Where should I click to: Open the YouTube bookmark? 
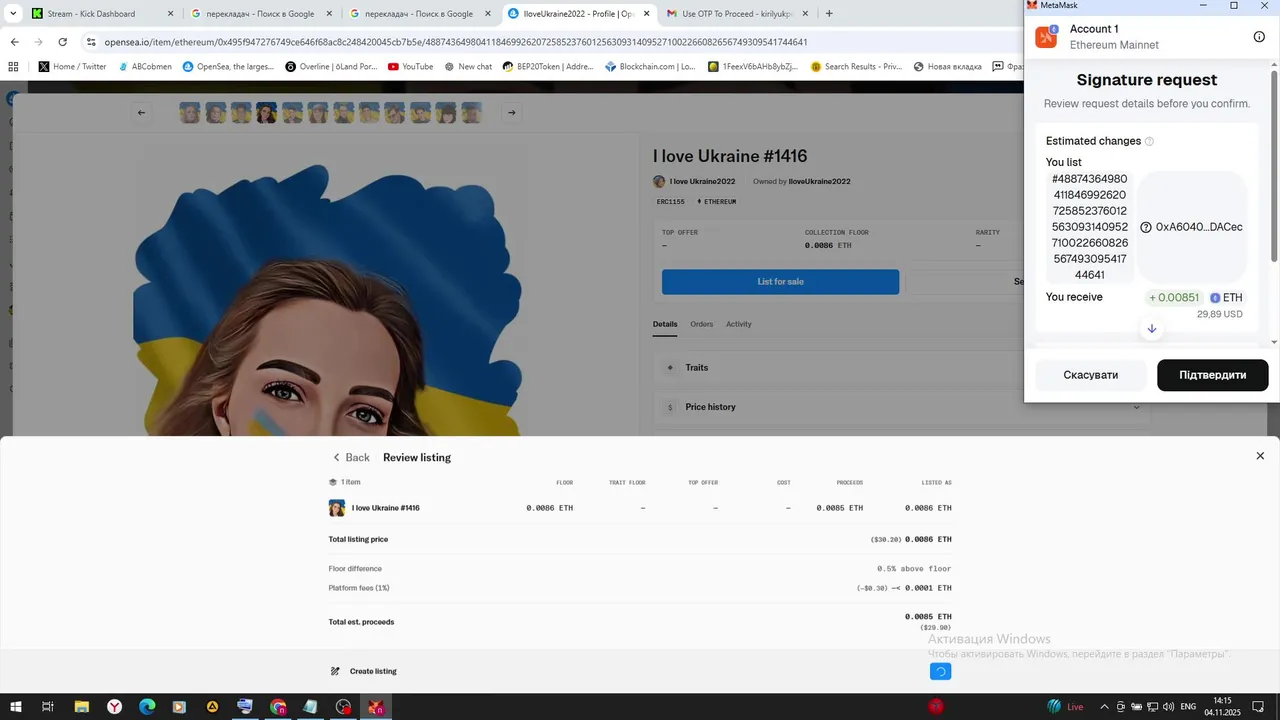(410, 67)
